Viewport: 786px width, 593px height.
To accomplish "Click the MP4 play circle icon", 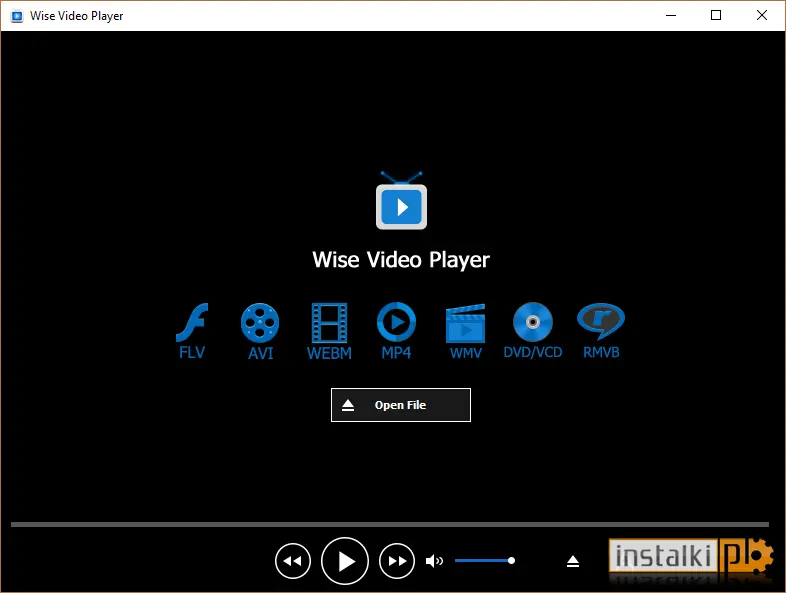I will pos(396,322).
